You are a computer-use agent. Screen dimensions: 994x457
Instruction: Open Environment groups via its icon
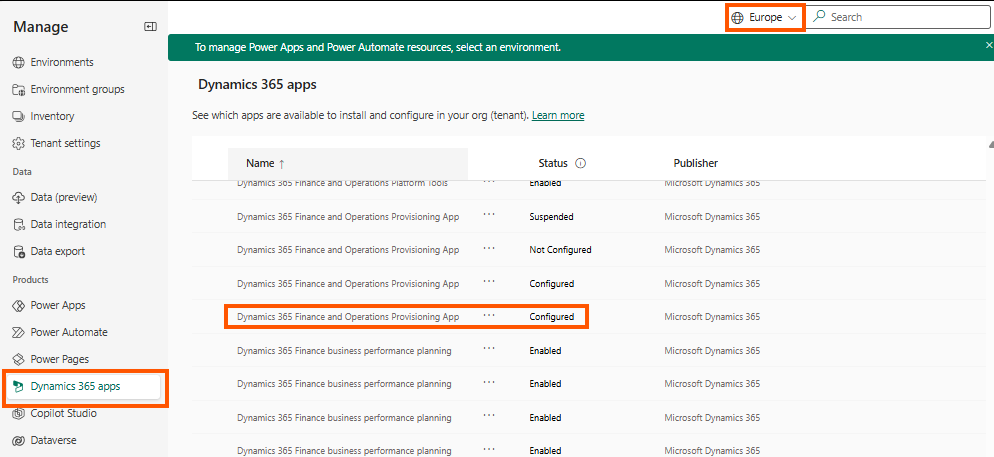[18, 89]
